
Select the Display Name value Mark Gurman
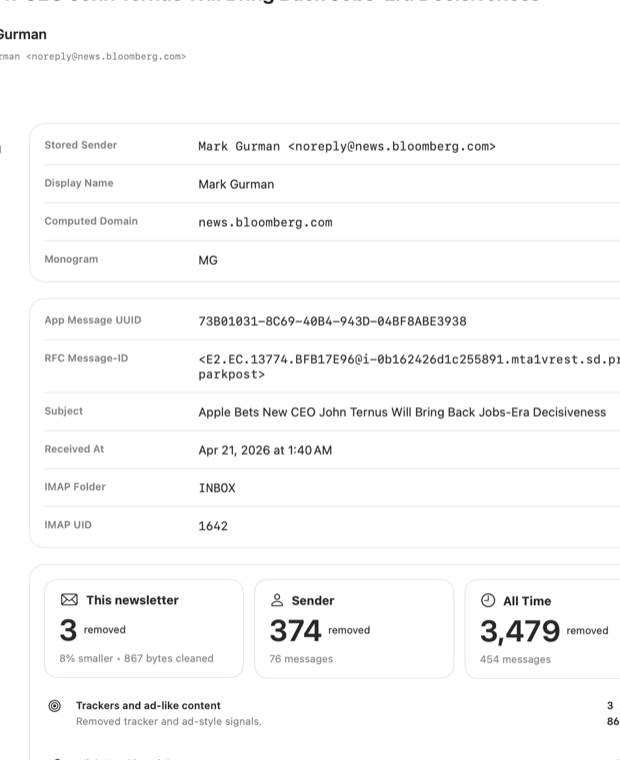pyautogui.click(x=236, y=184)
